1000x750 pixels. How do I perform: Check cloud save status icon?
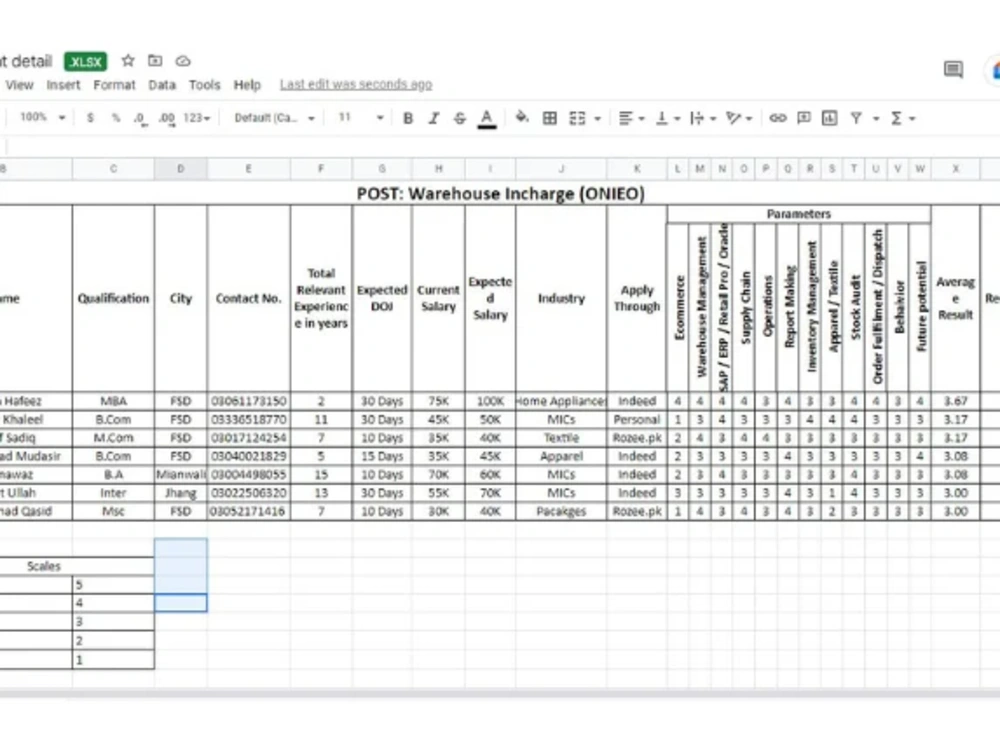pos(183,61)
